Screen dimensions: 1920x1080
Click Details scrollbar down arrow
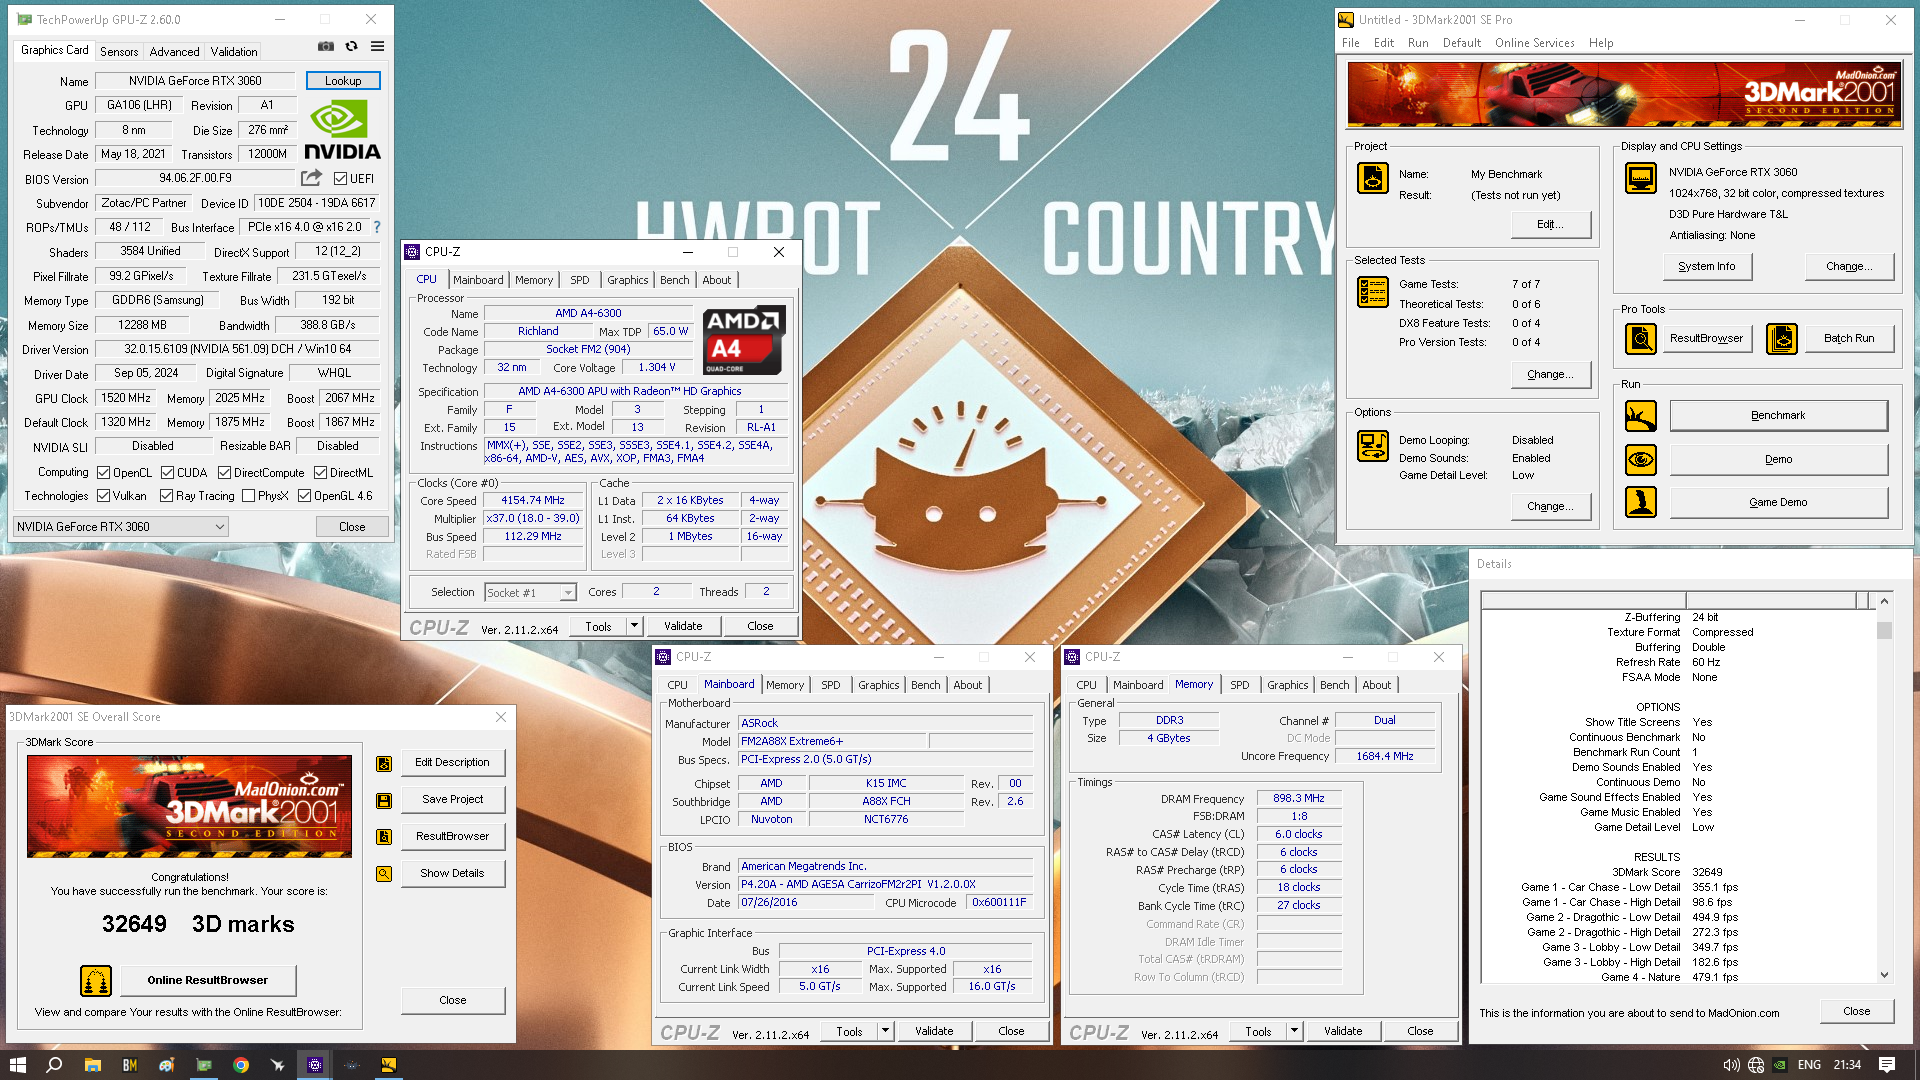1884,975
